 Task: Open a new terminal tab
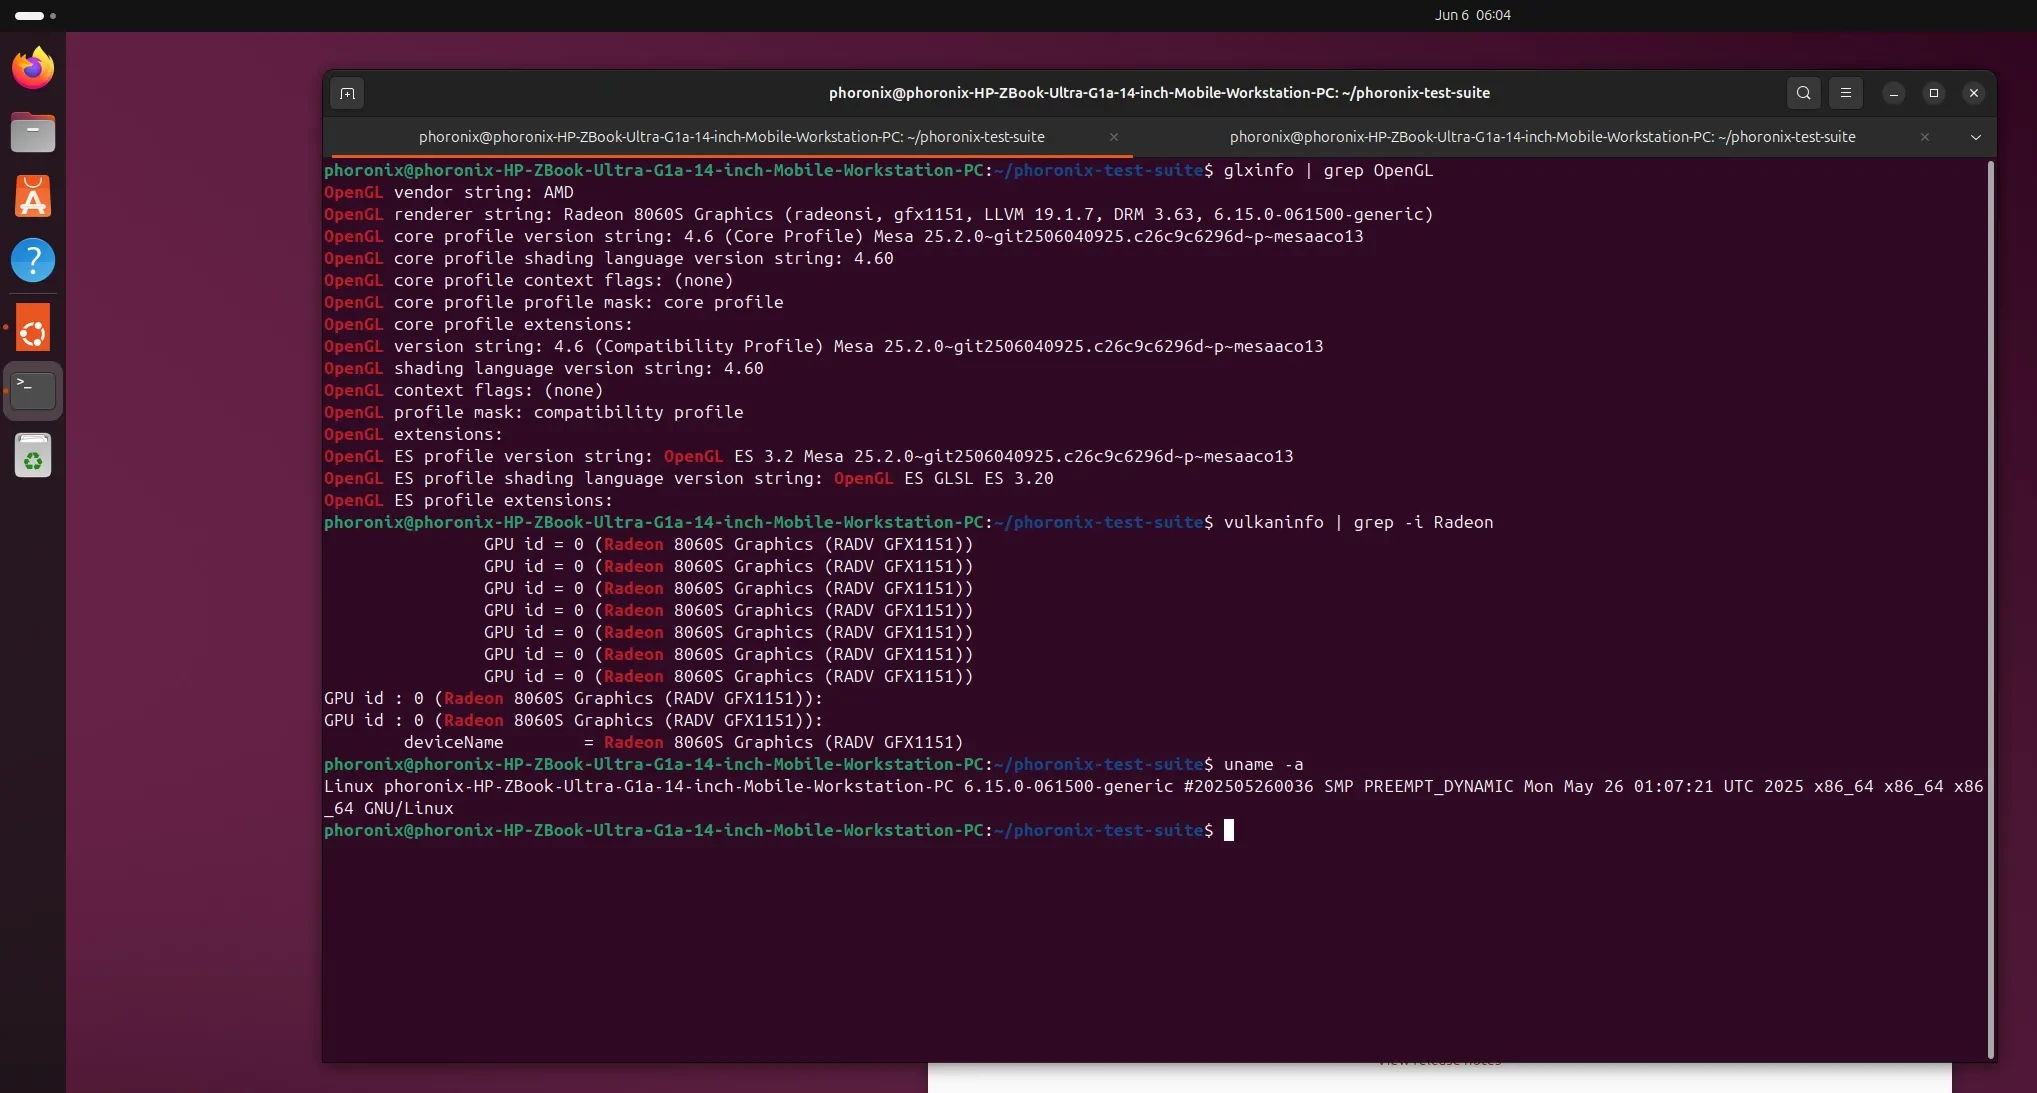[x=347, y=93]
